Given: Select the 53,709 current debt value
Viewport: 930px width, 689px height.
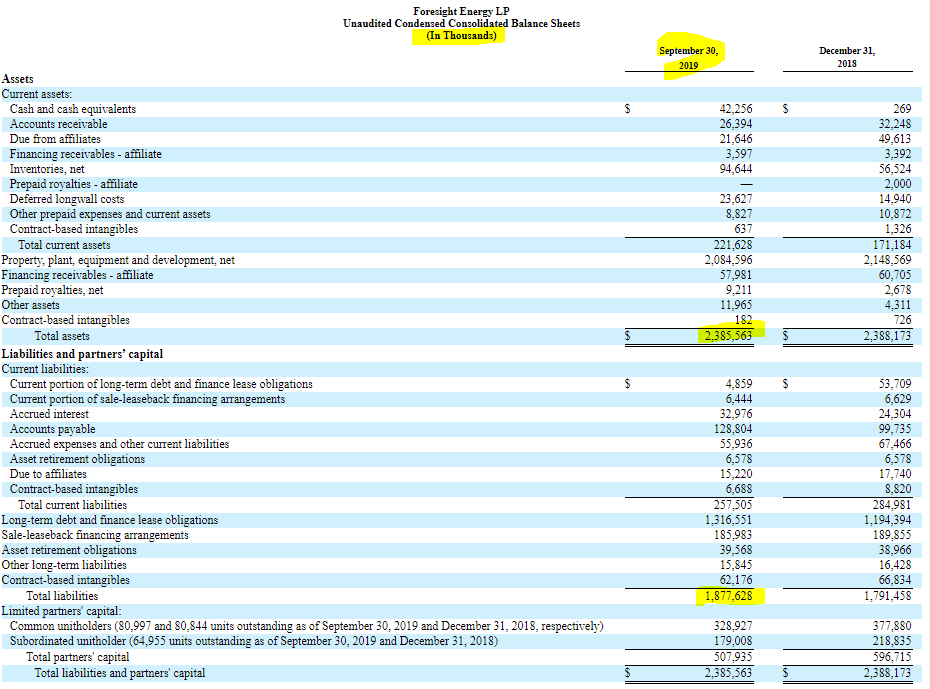Looking at the screenshot, I should (894, 384).
